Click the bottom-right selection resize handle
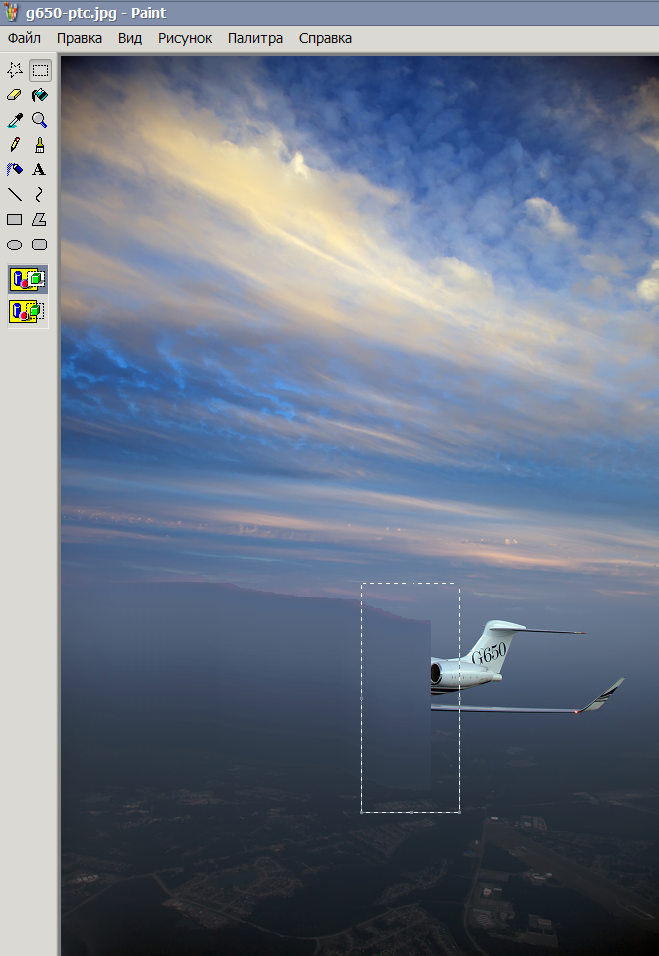The height and width of the screenshot is (956, 659). point(459,812)
